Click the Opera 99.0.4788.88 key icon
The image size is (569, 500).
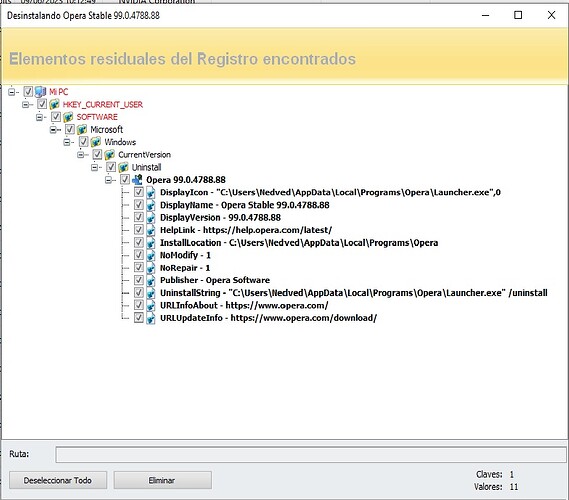click(137, 180)
